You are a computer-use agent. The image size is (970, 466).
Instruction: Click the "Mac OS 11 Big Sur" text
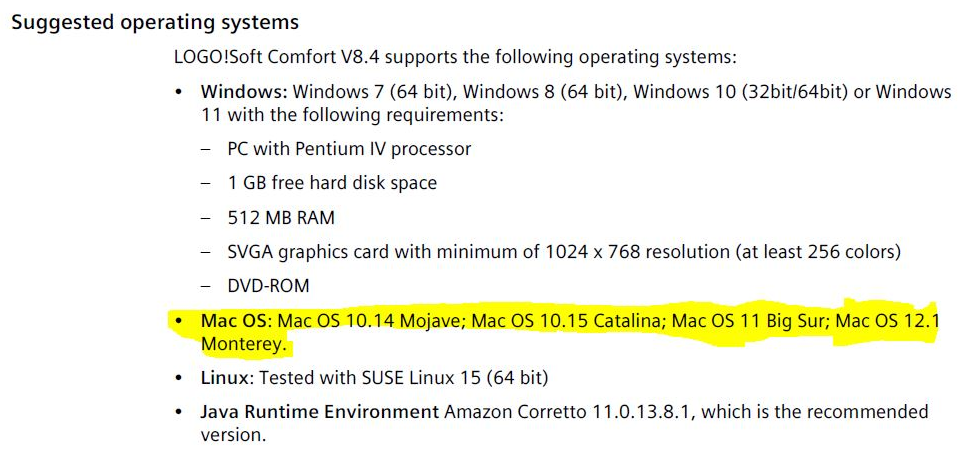748,321
